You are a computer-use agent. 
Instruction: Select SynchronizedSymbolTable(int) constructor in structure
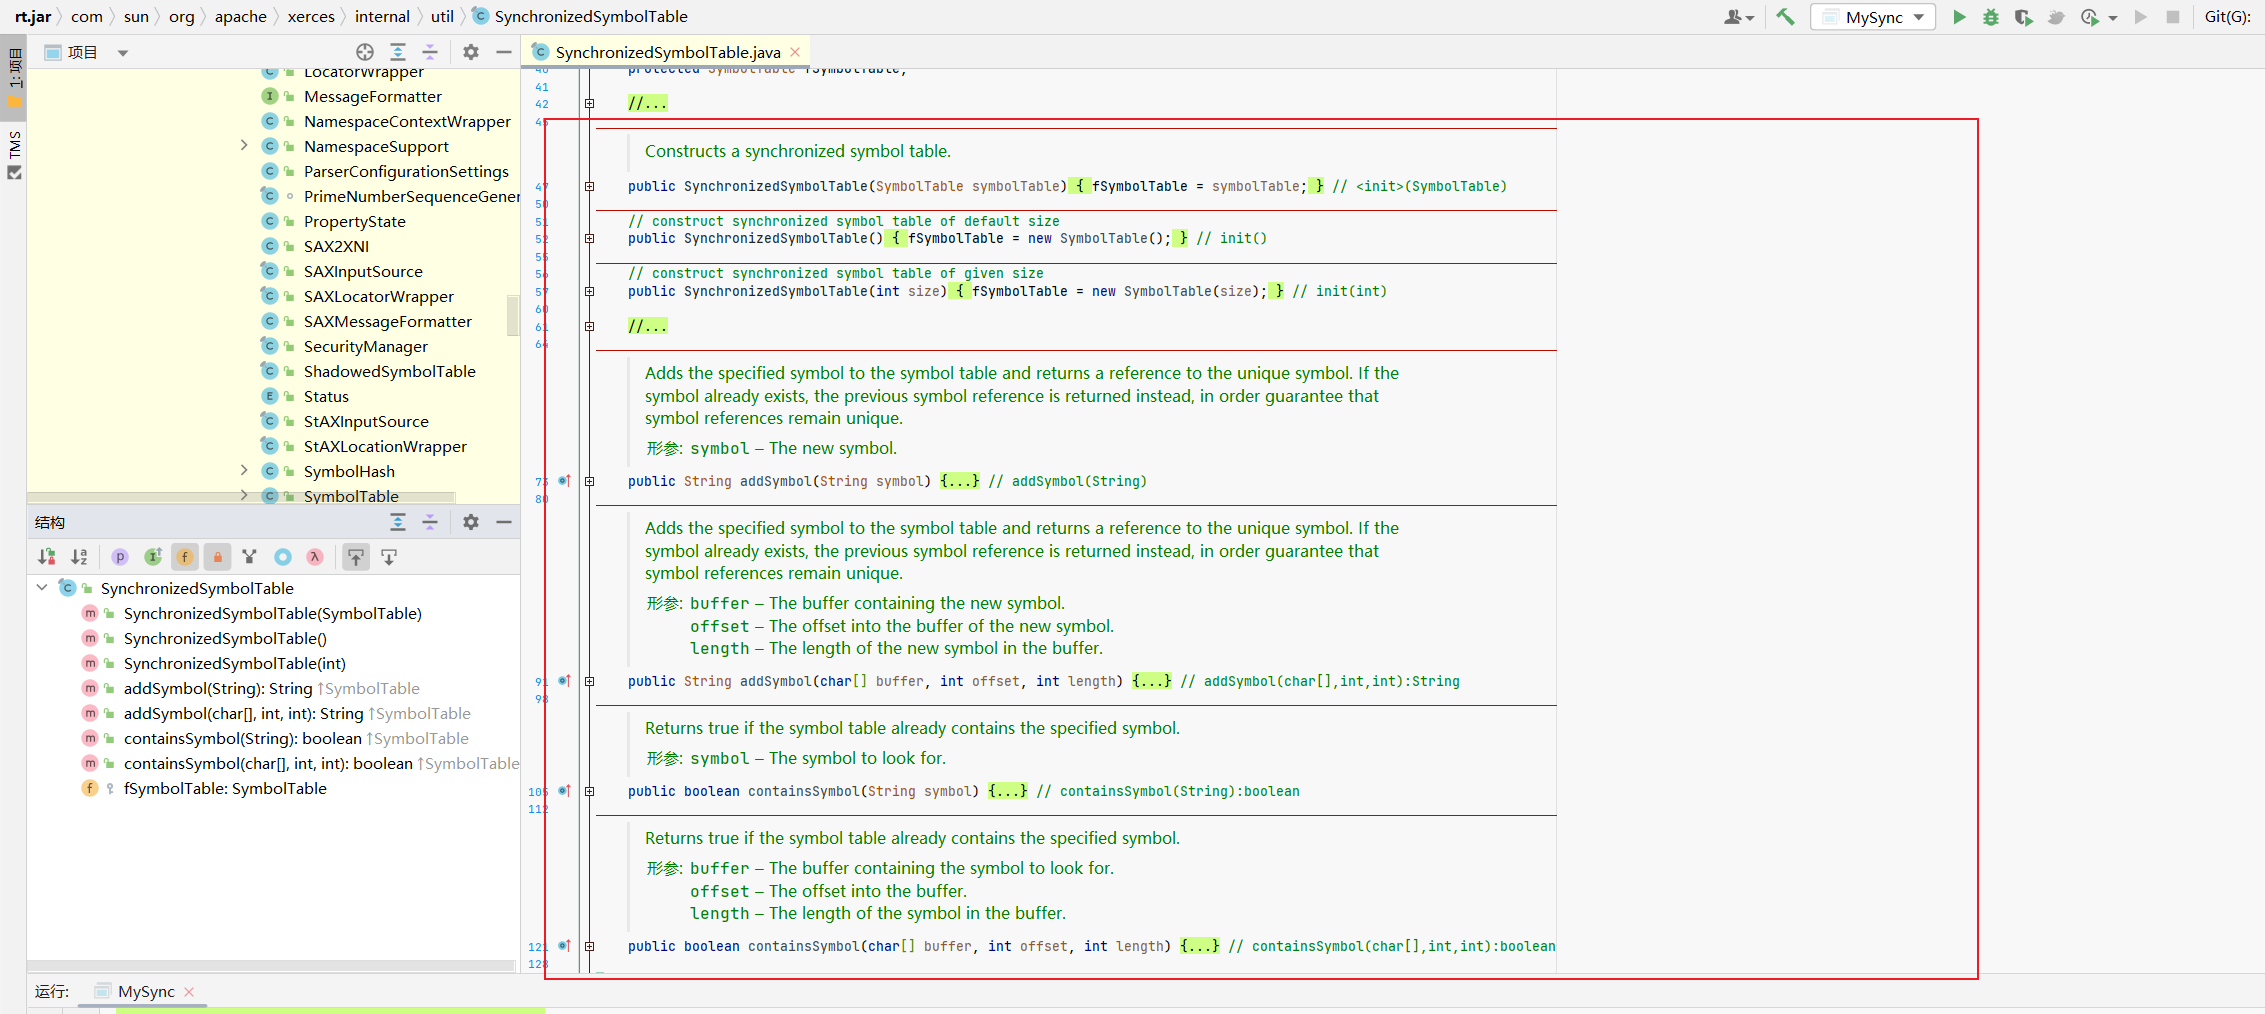pyautogui.click(x=234, y=663)
